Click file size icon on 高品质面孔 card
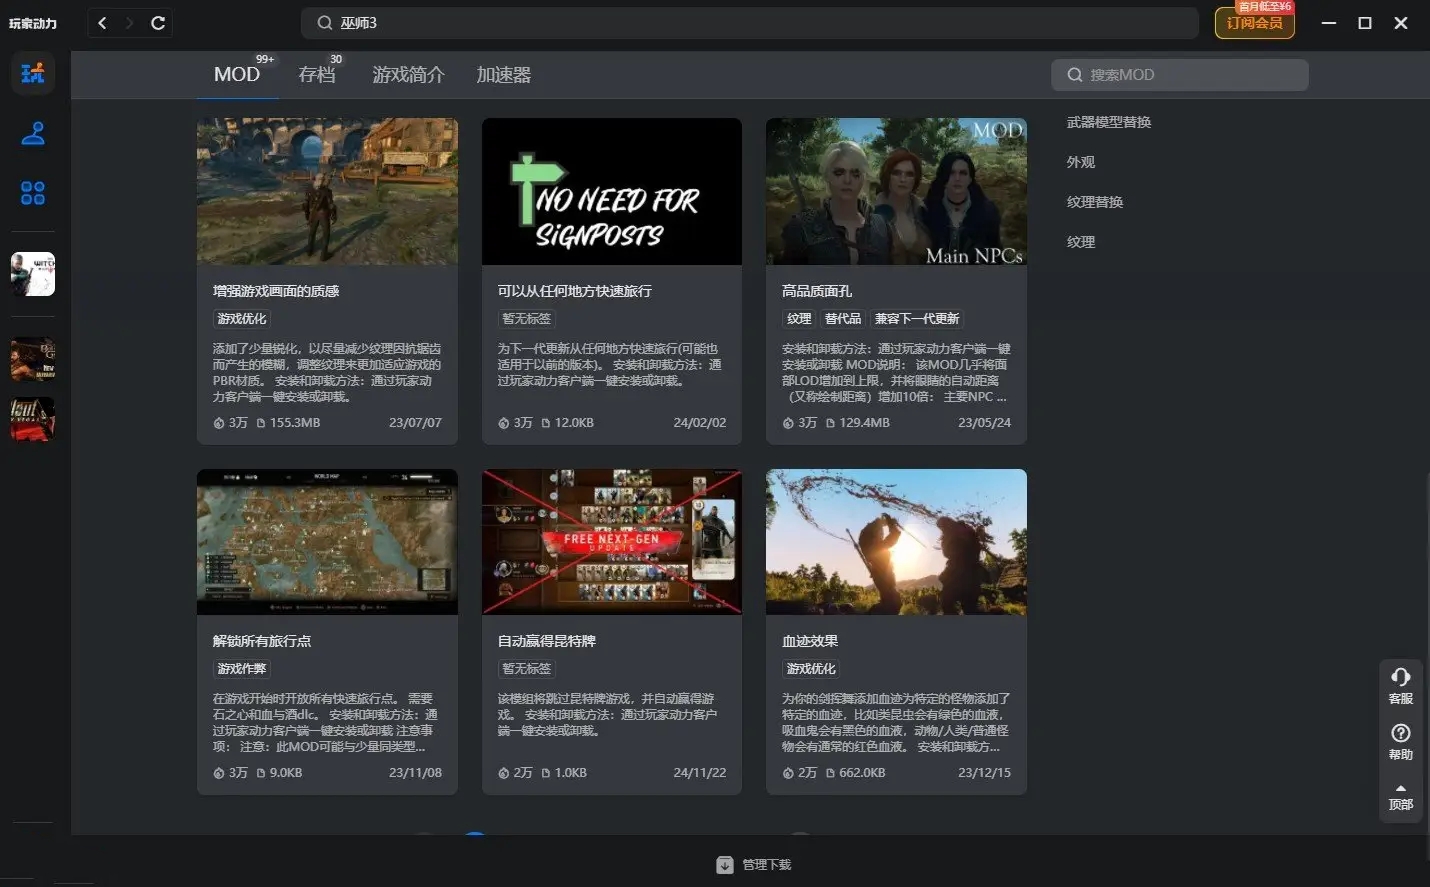Screen dimensions: 1430x887 (x=830, y=423)
